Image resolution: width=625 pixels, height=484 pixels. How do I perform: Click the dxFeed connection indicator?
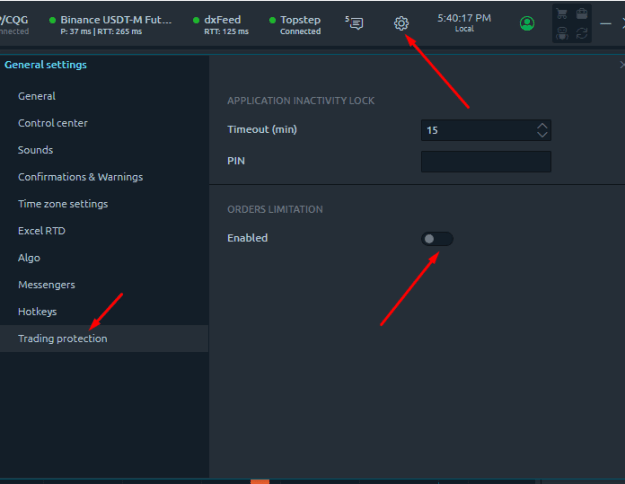pyautogui.click(x=221, y=25)
